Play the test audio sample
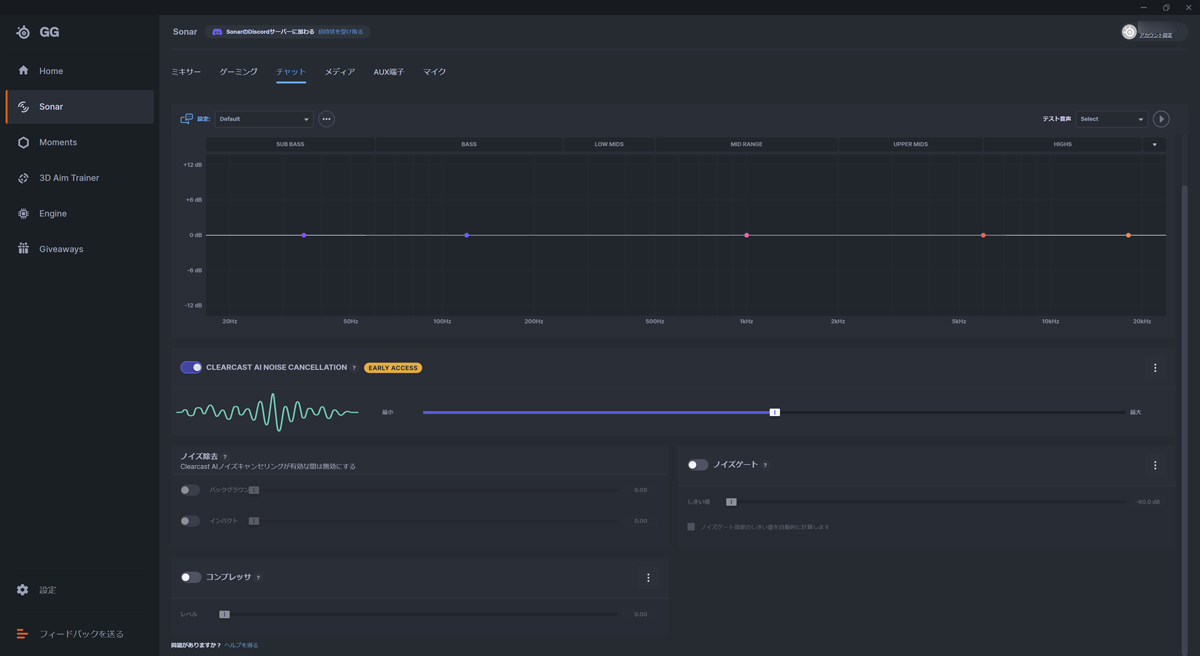Screen dimensions: 1200x656 1161,119
